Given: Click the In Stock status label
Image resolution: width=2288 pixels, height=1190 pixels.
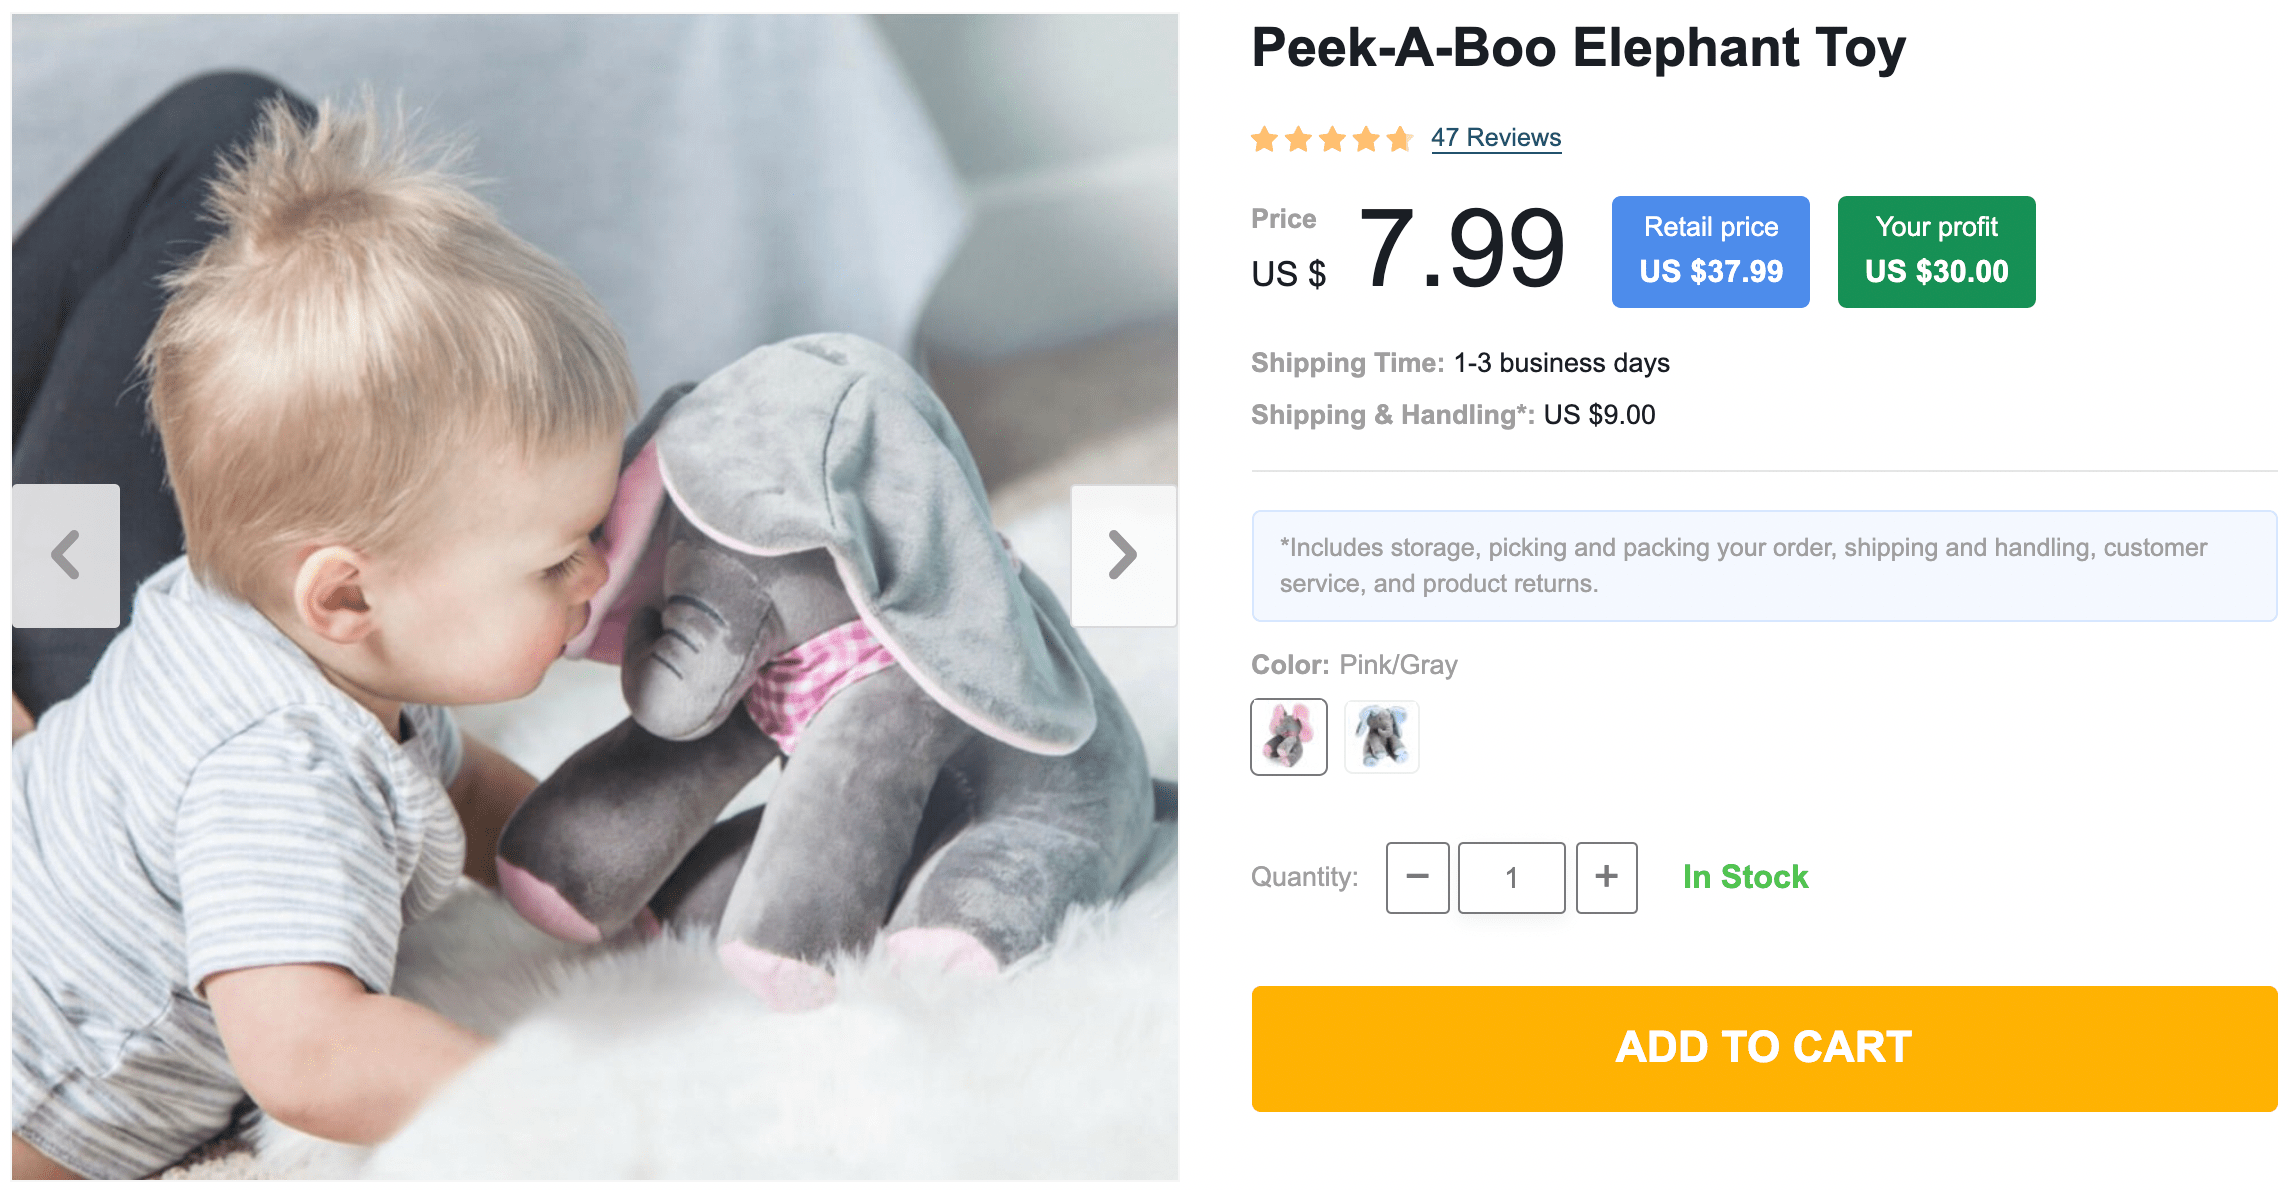Looking at the screenshot, I should 1745,877.
